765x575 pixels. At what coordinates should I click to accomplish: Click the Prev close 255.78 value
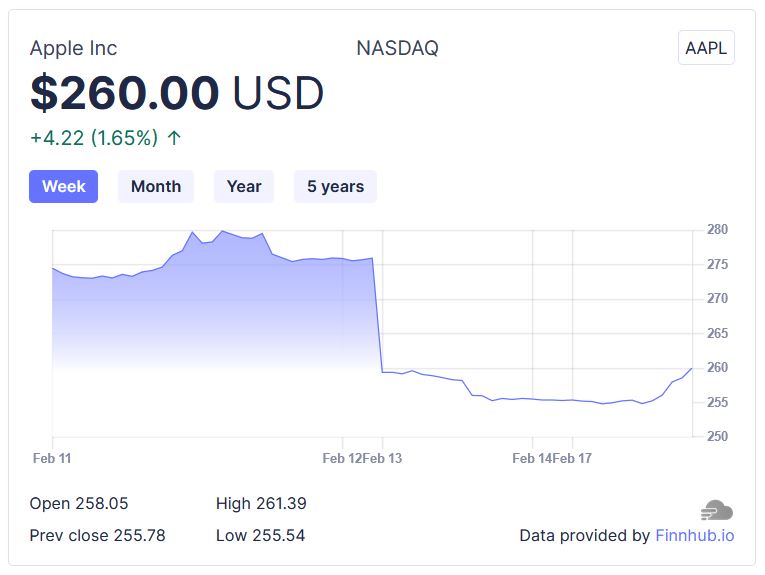[97, 535]
